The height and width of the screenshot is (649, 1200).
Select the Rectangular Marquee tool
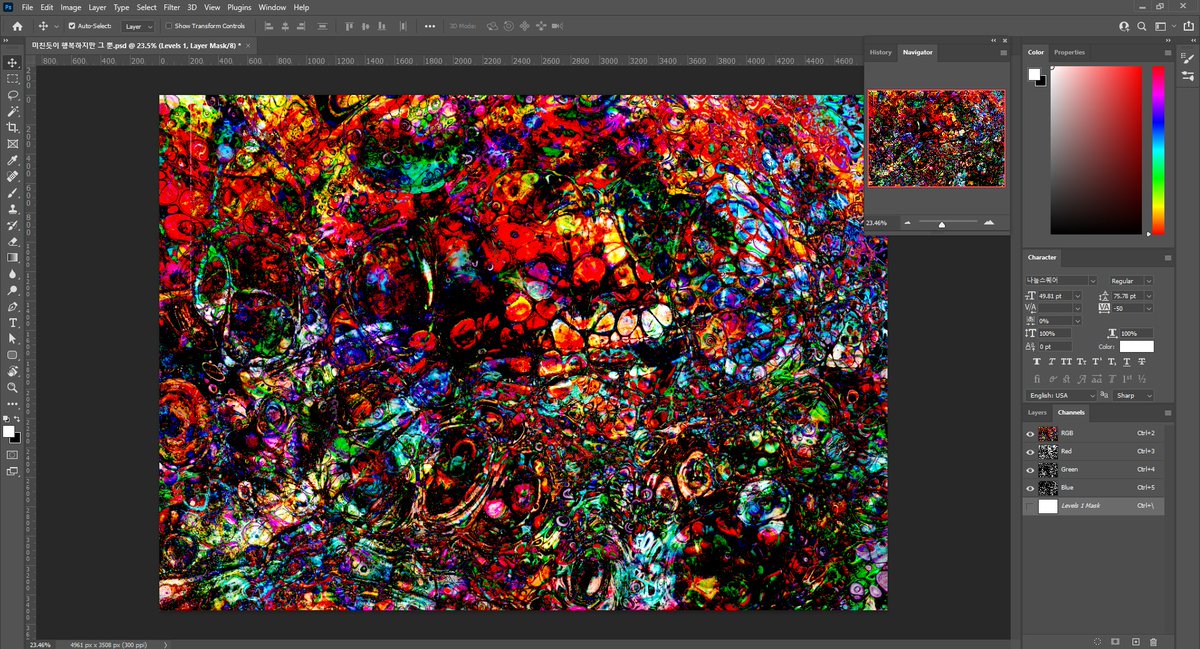[13, 78]
